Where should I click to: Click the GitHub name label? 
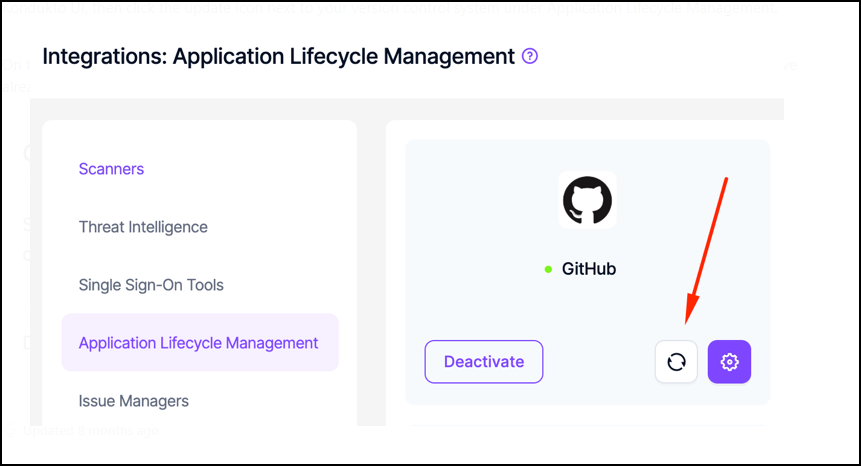pyautogui.click(x=589, y=269)
